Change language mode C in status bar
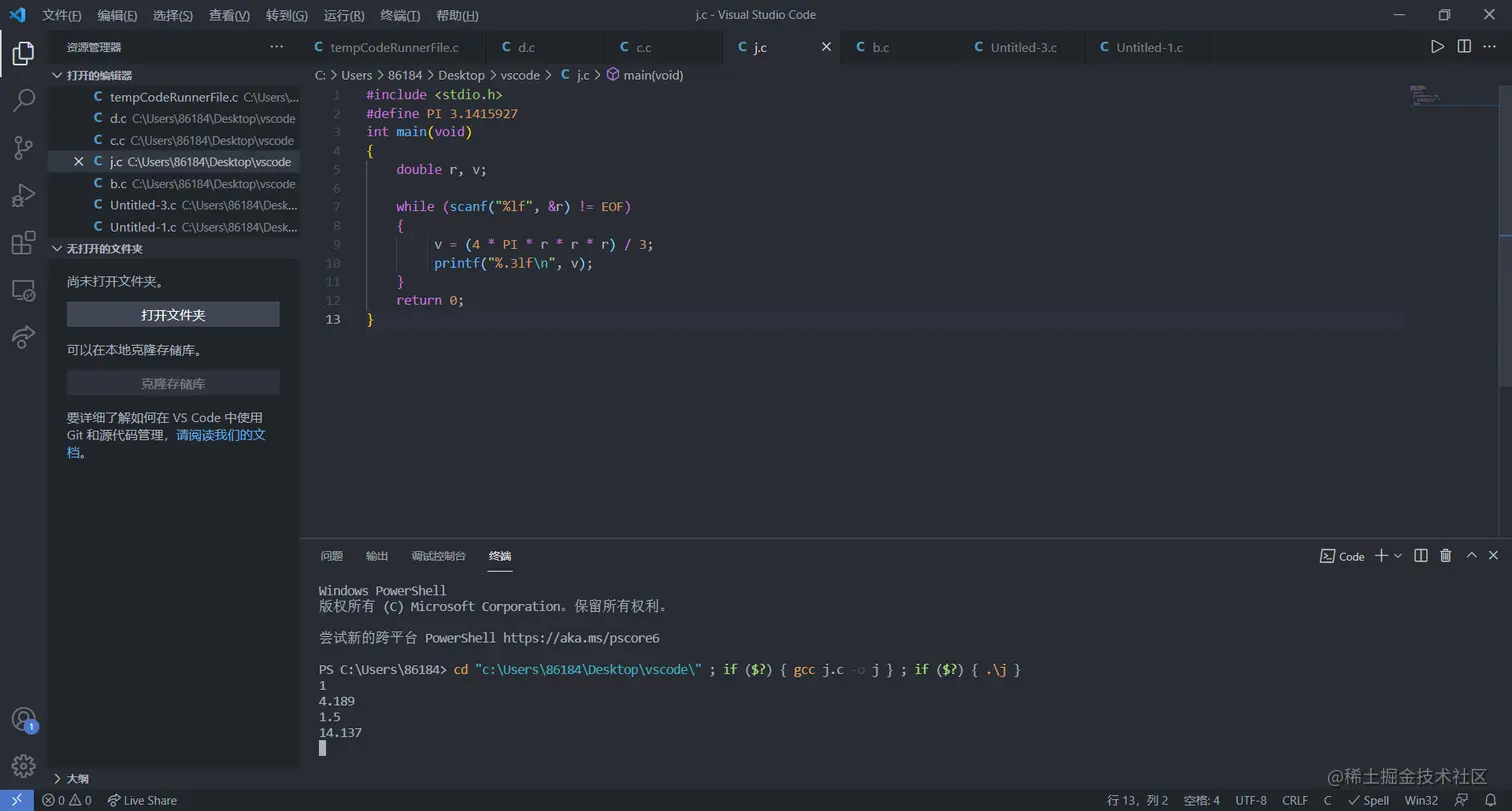Viewport: 1512px width, 811px height. coord(1327,800)
